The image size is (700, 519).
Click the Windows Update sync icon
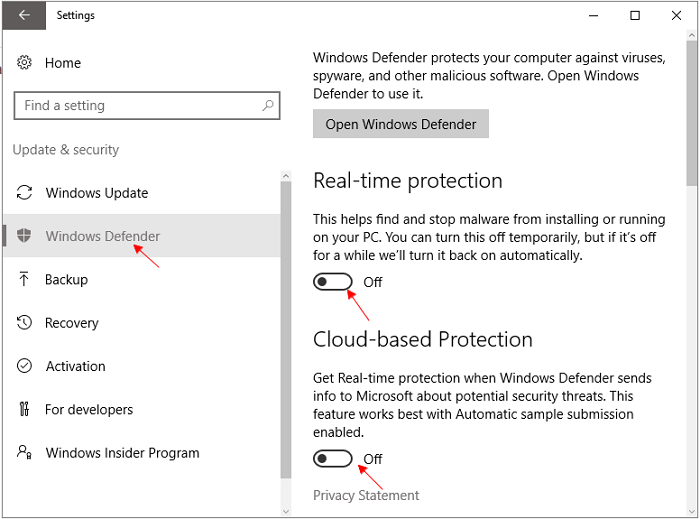25,193
